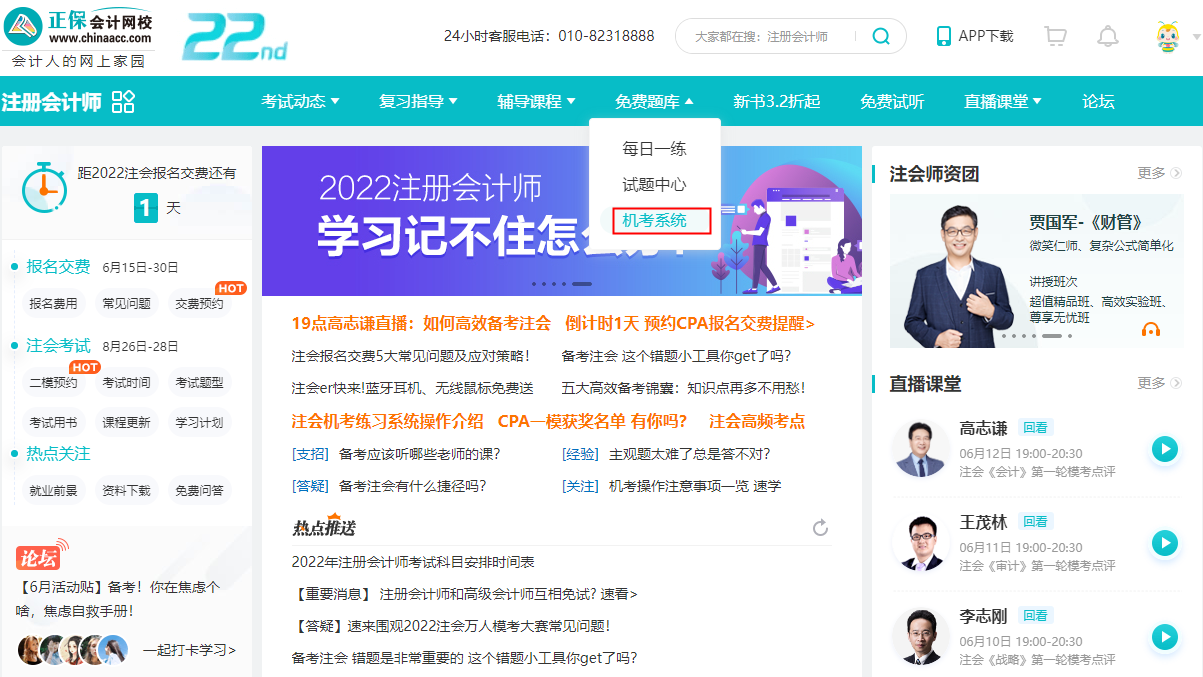
Task: Click the 考试题型 tag button
Action: [199, 382]
